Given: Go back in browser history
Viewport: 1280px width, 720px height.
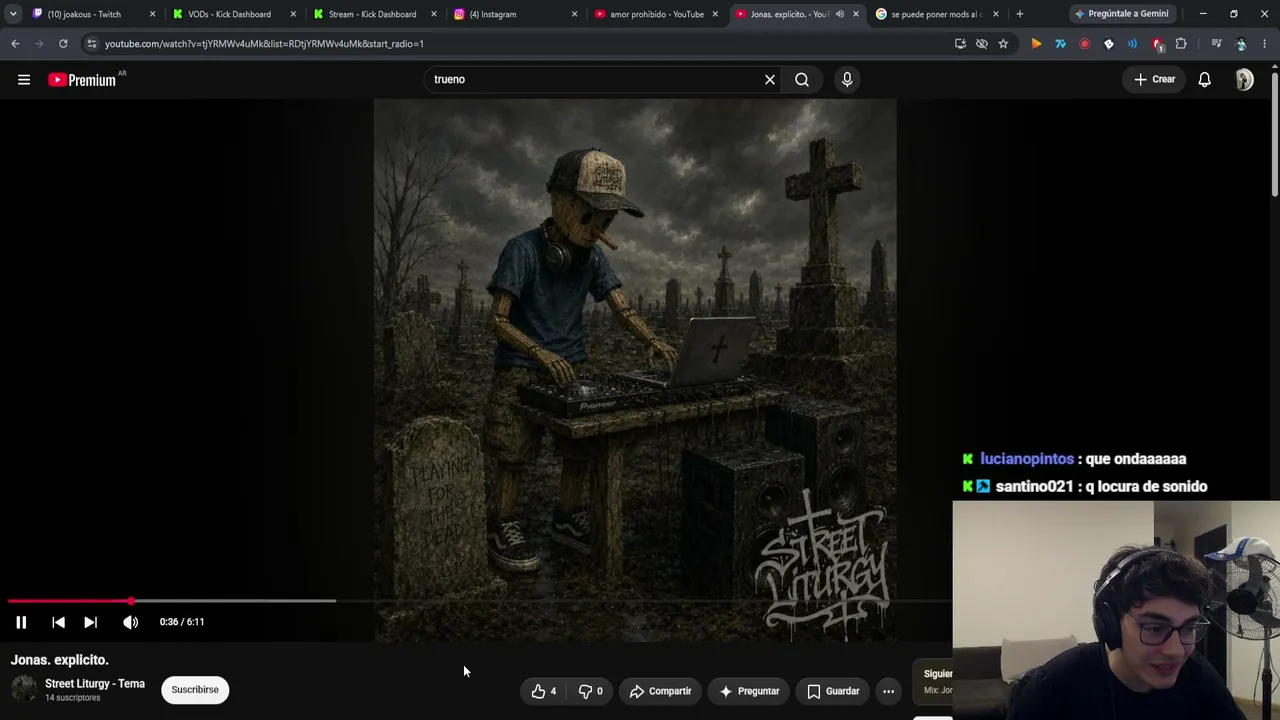Looking at the screenshot, I should pos(15,44).
